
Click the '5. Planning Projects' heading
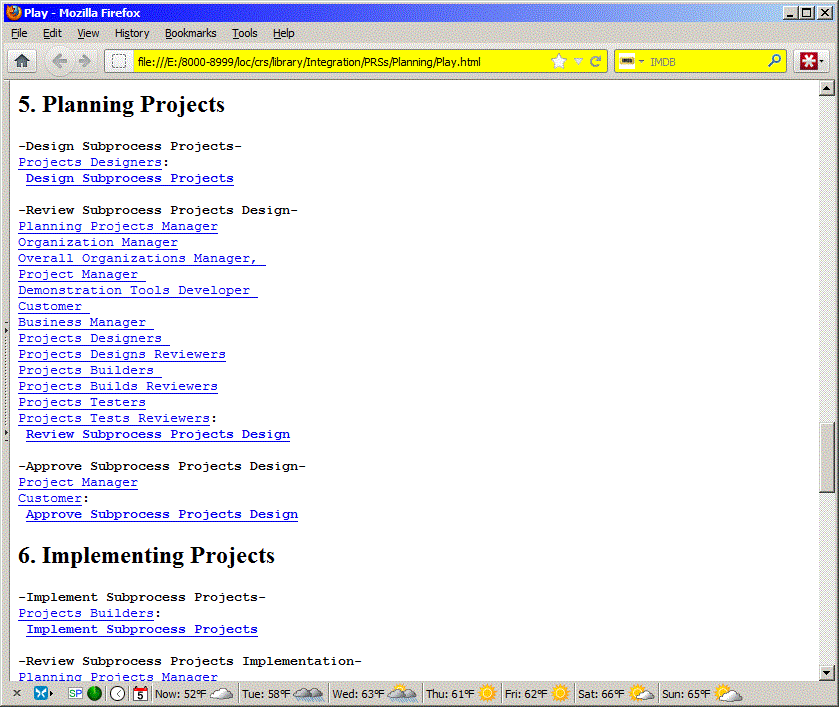click(121, 104)
